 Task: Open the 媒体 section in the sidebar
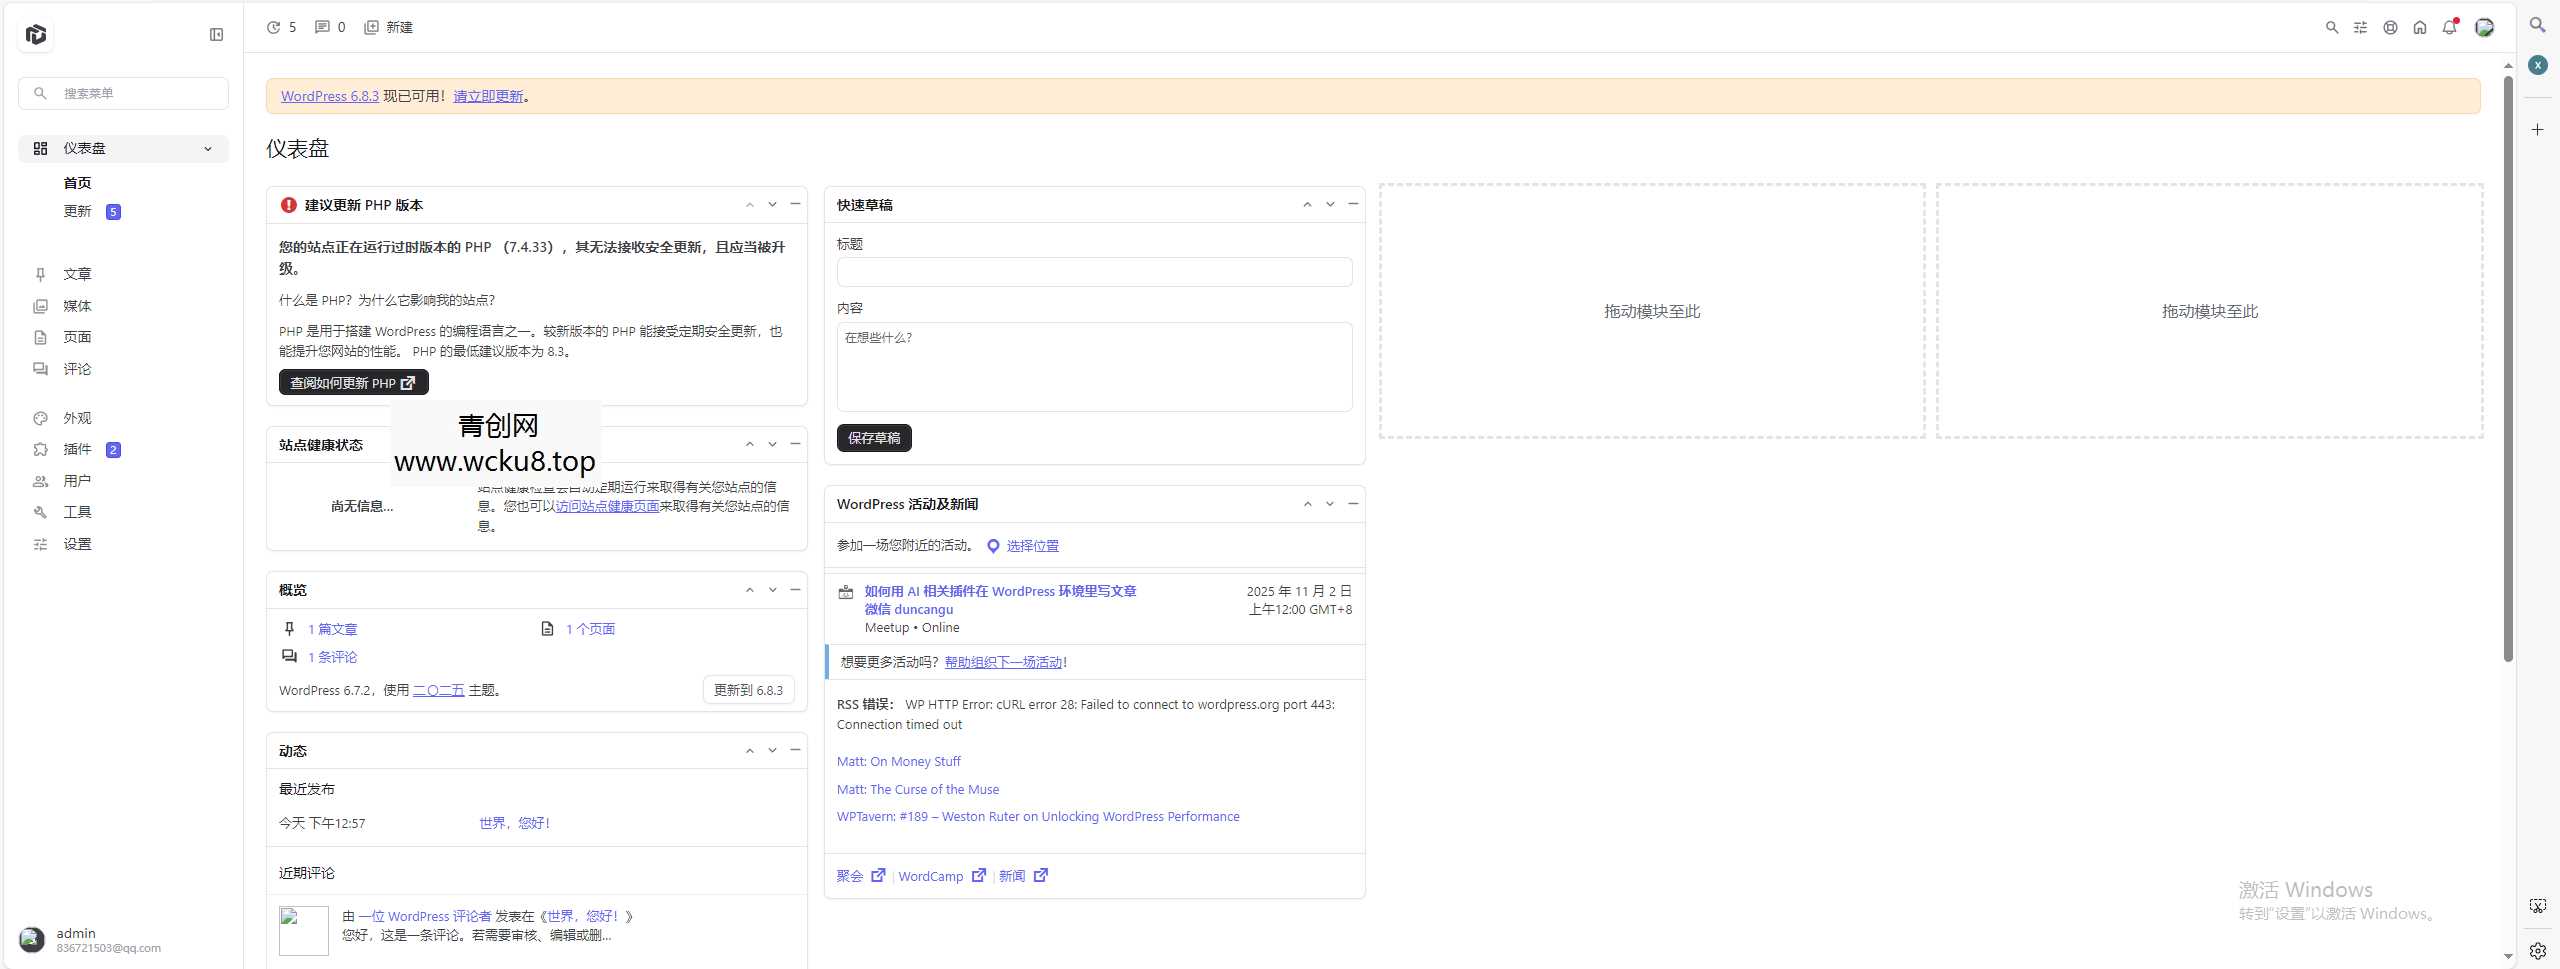click(77, 306)
